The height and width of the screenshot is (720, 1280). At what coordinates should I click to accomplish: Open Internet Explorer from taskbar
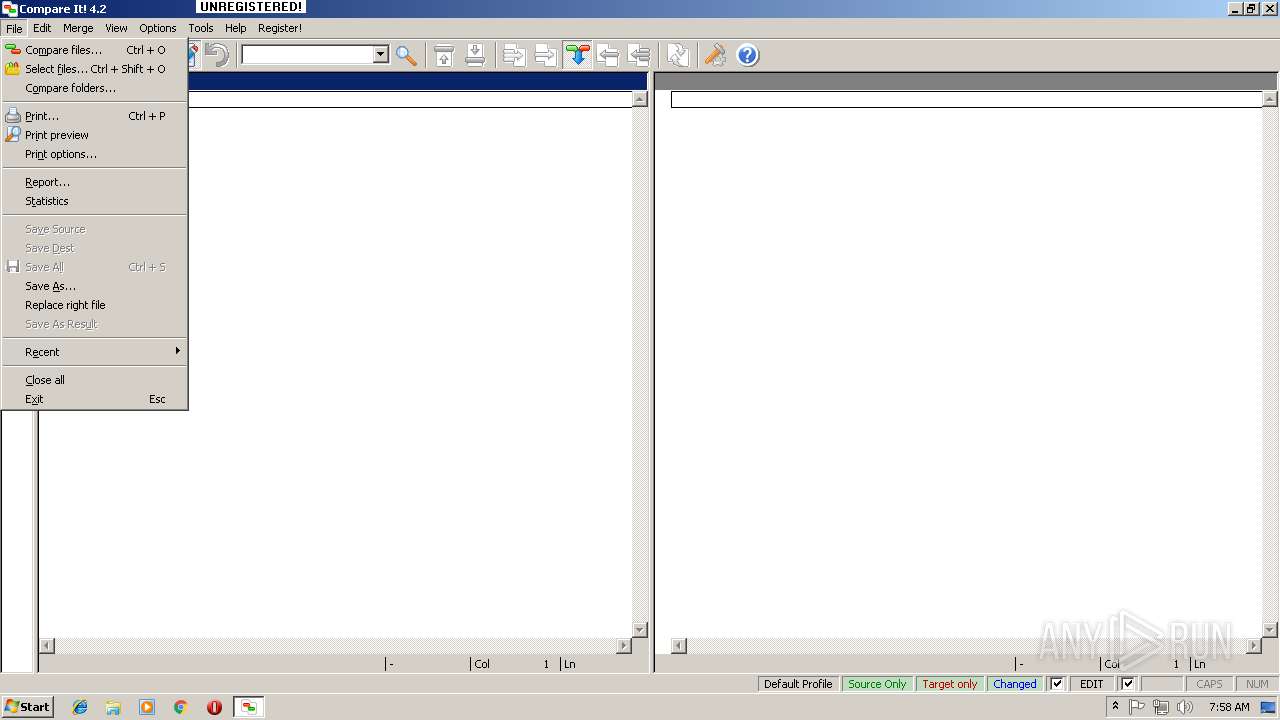click(80, 707)
